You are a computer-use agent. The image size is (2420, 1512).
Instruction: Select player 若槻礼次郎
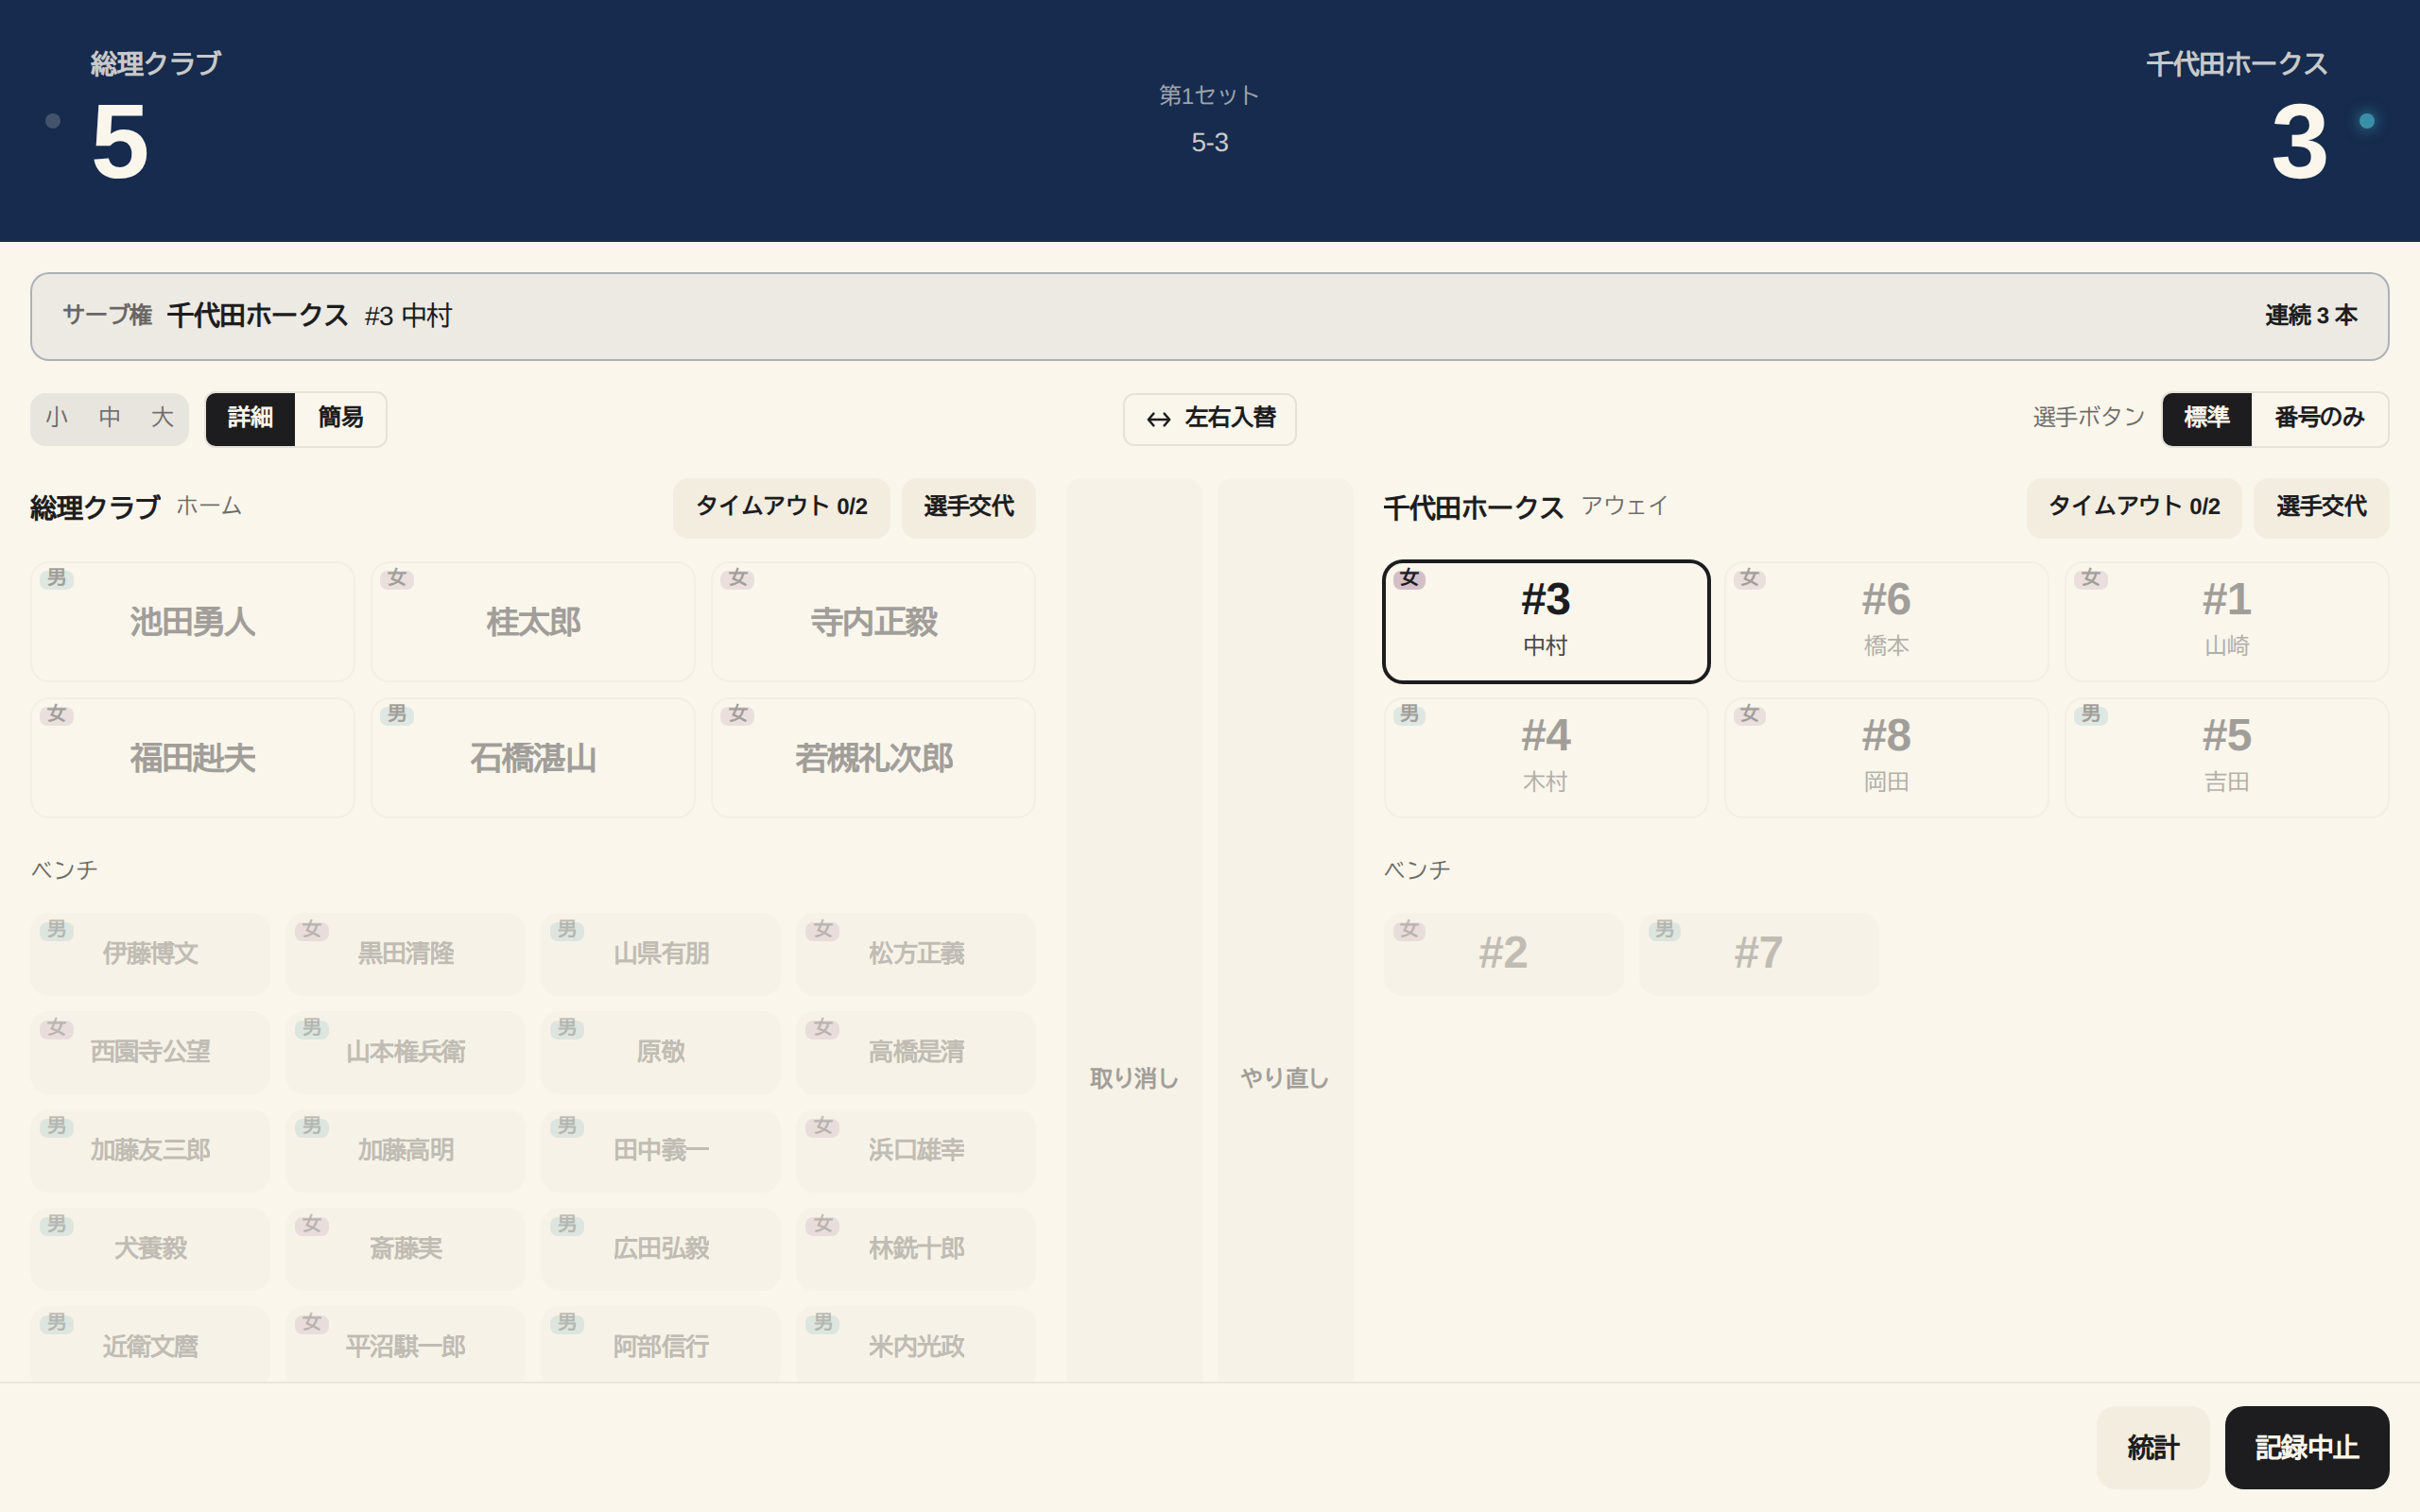pyautogui.click(x=873, y=758)
